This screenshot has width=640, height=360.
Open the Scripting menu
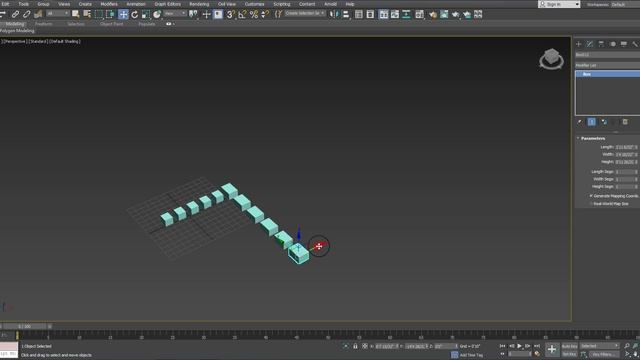point(282,4)
